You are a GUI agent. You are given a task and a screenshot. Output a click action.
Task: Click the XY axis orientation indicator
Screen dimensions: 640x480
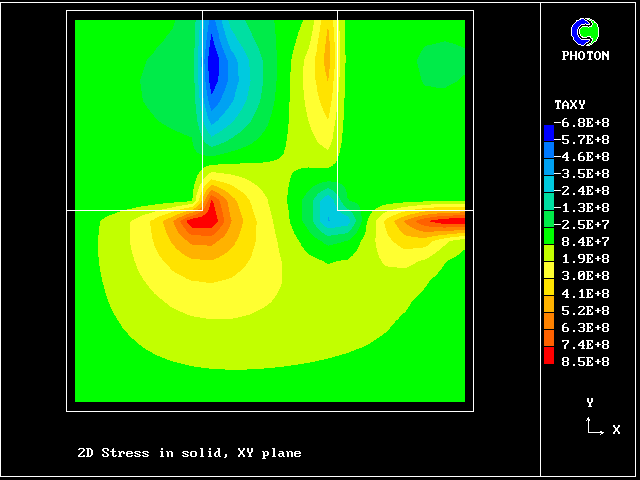593,426
